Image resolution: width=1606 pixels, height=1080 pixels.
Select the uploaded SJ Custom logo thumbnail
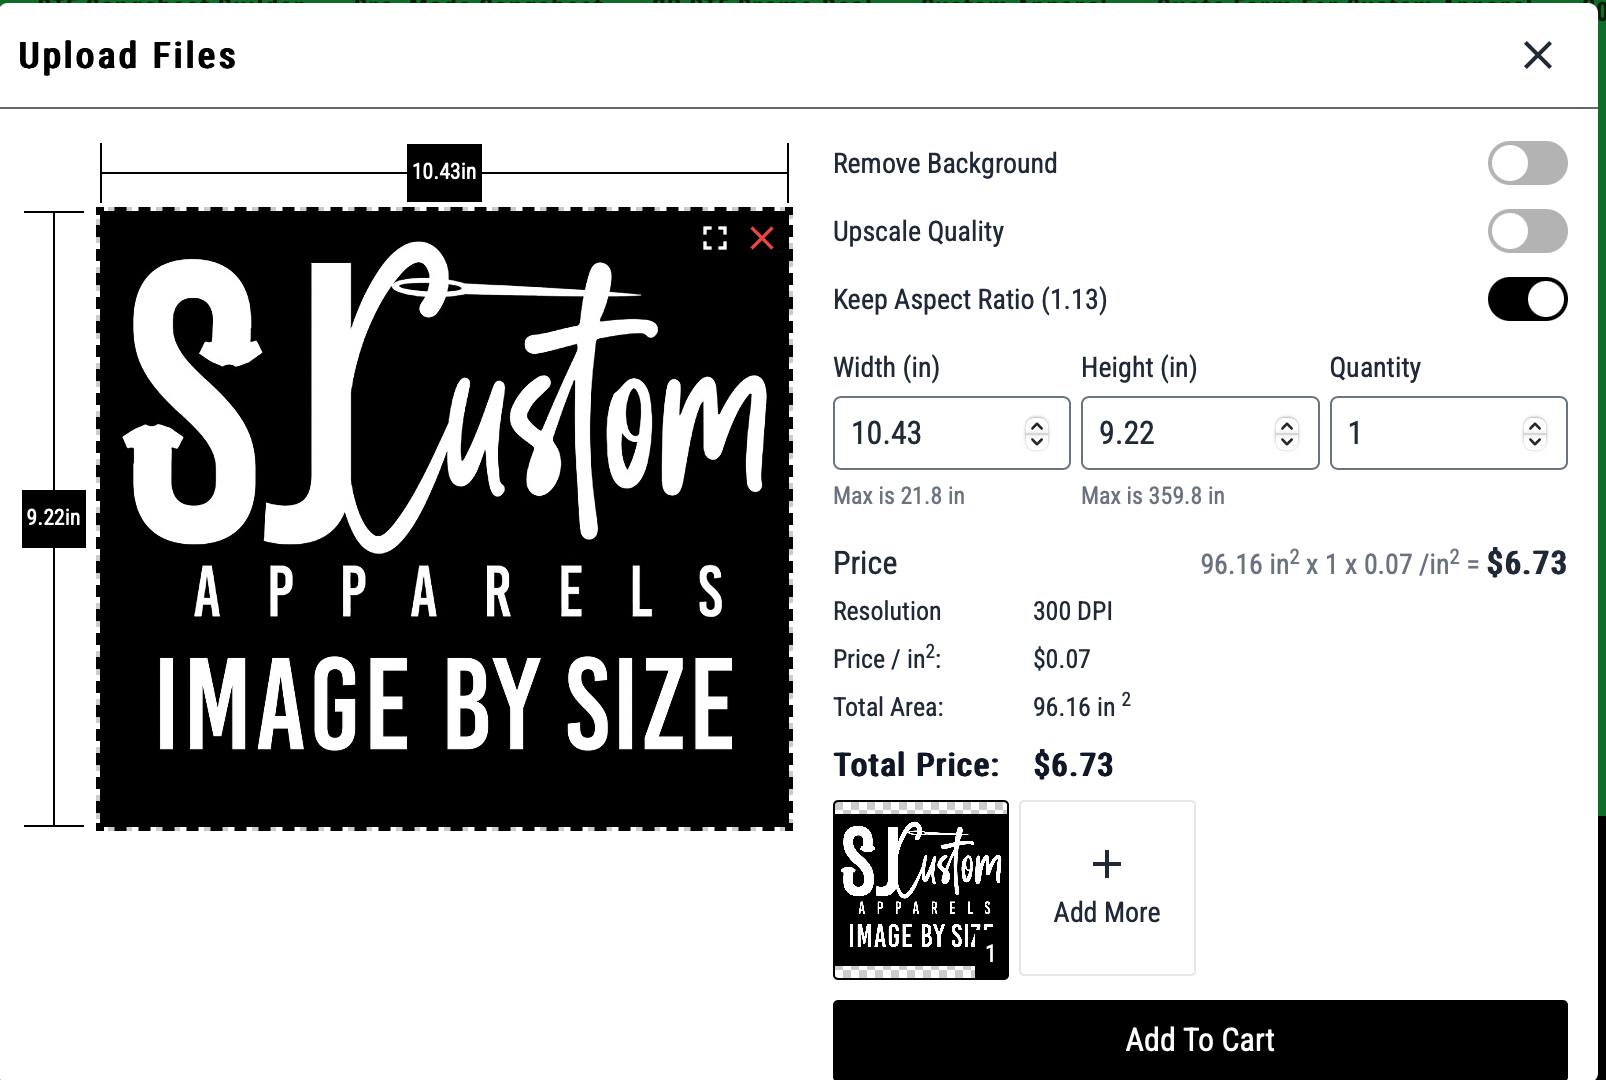pyautogui.click(x=921, y=890)
